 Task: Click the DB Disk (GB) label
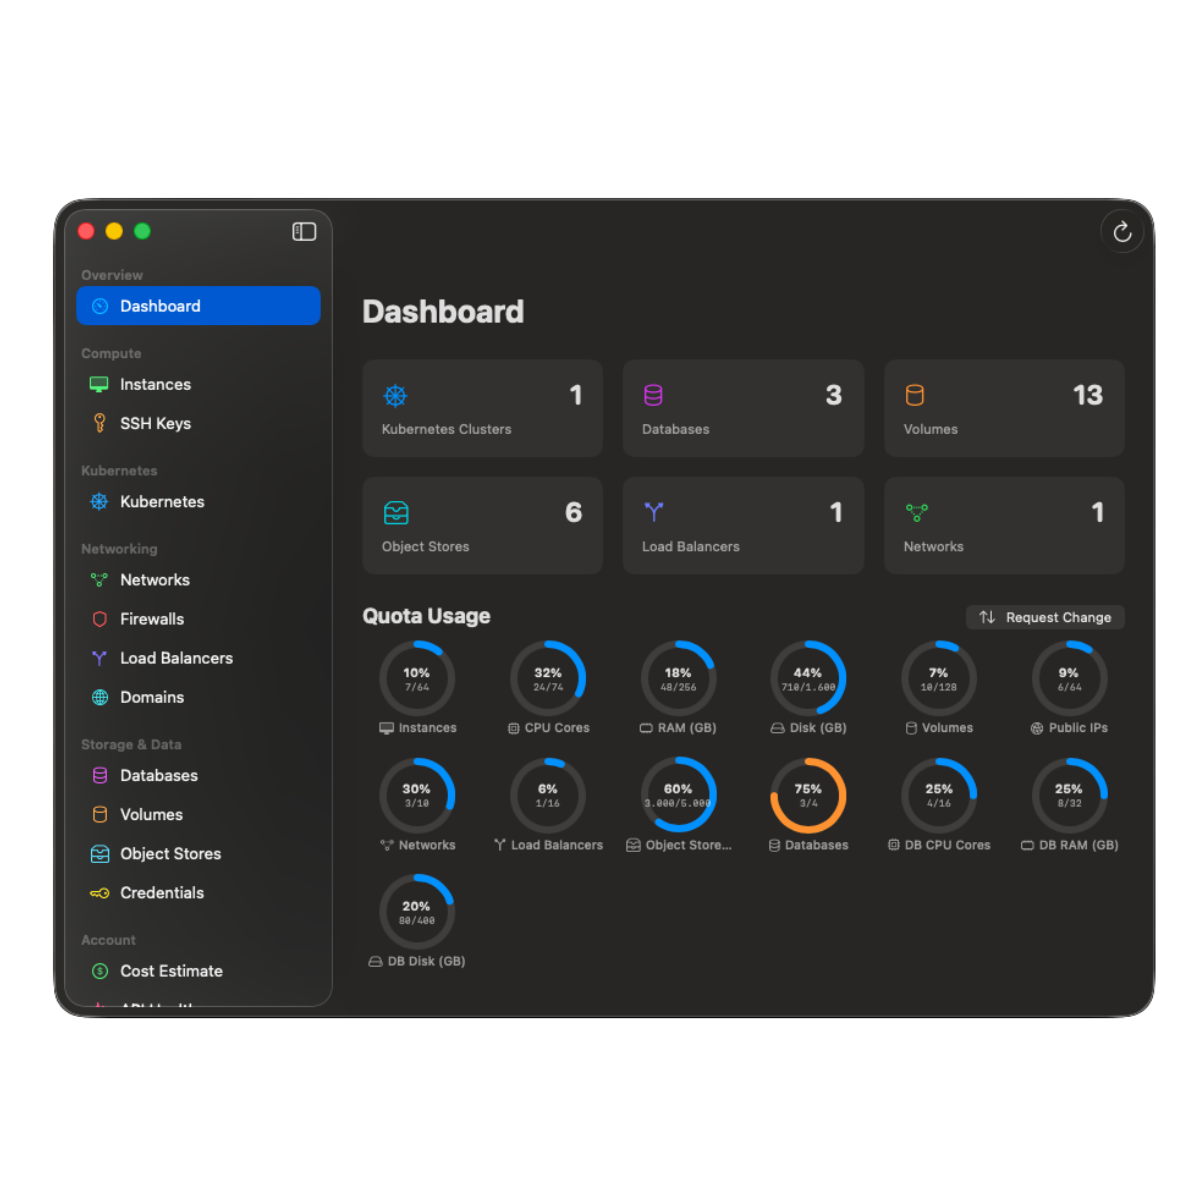click(x=426, y=961)
